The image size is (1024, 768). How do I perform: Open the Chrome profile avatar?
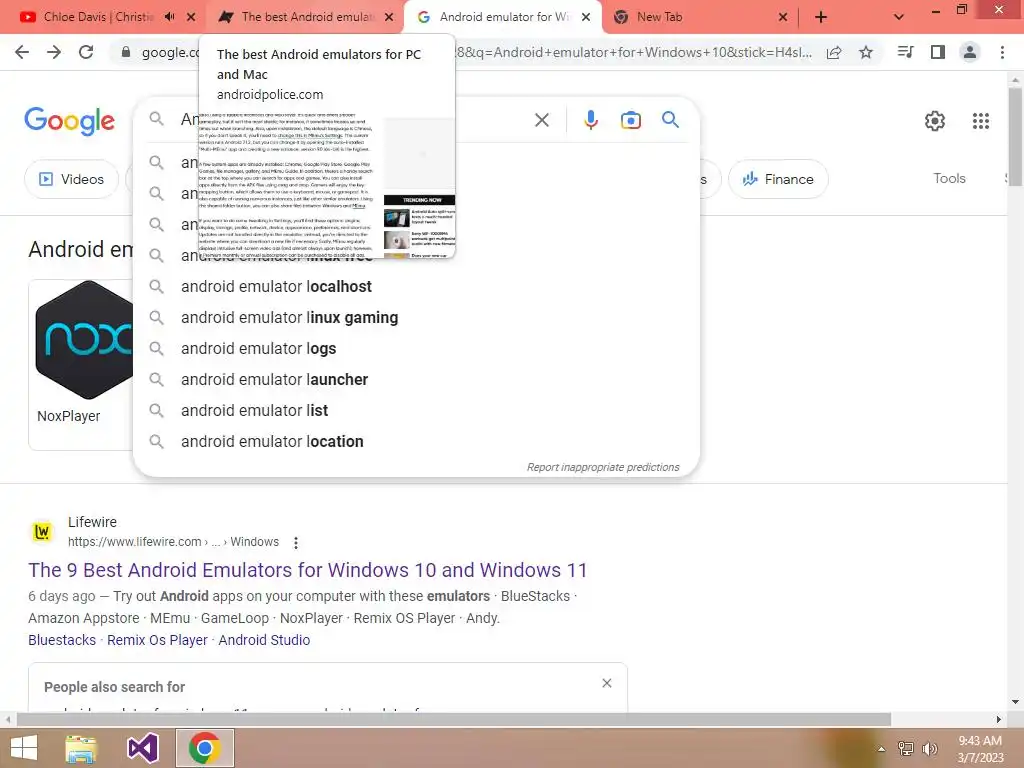[970, 52]
